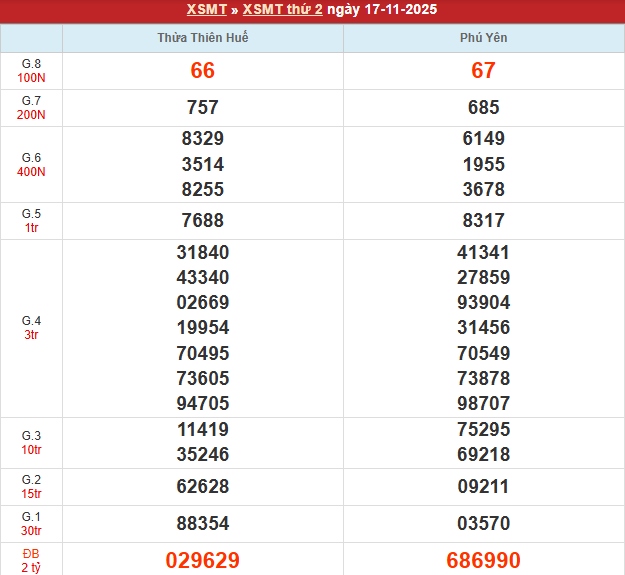This screenshot has width=625, height=575.
Task: Select G.6 number 6149
Action: point(483,139)
